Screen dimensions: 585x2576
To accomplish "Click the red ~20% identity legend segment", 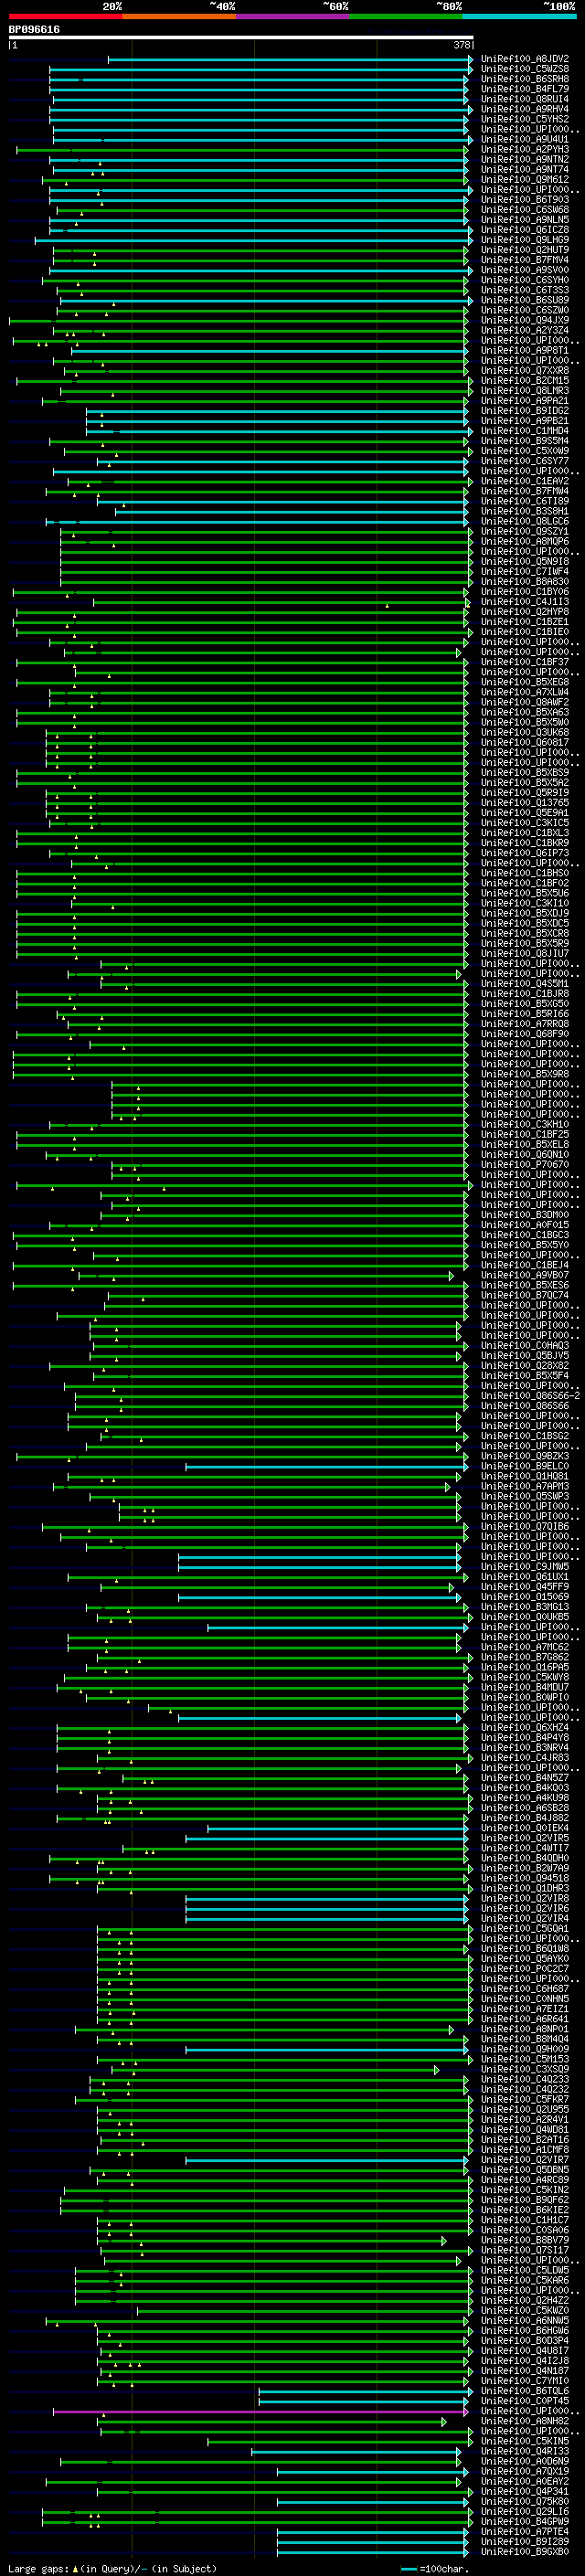I will click(x=65, y=16).
